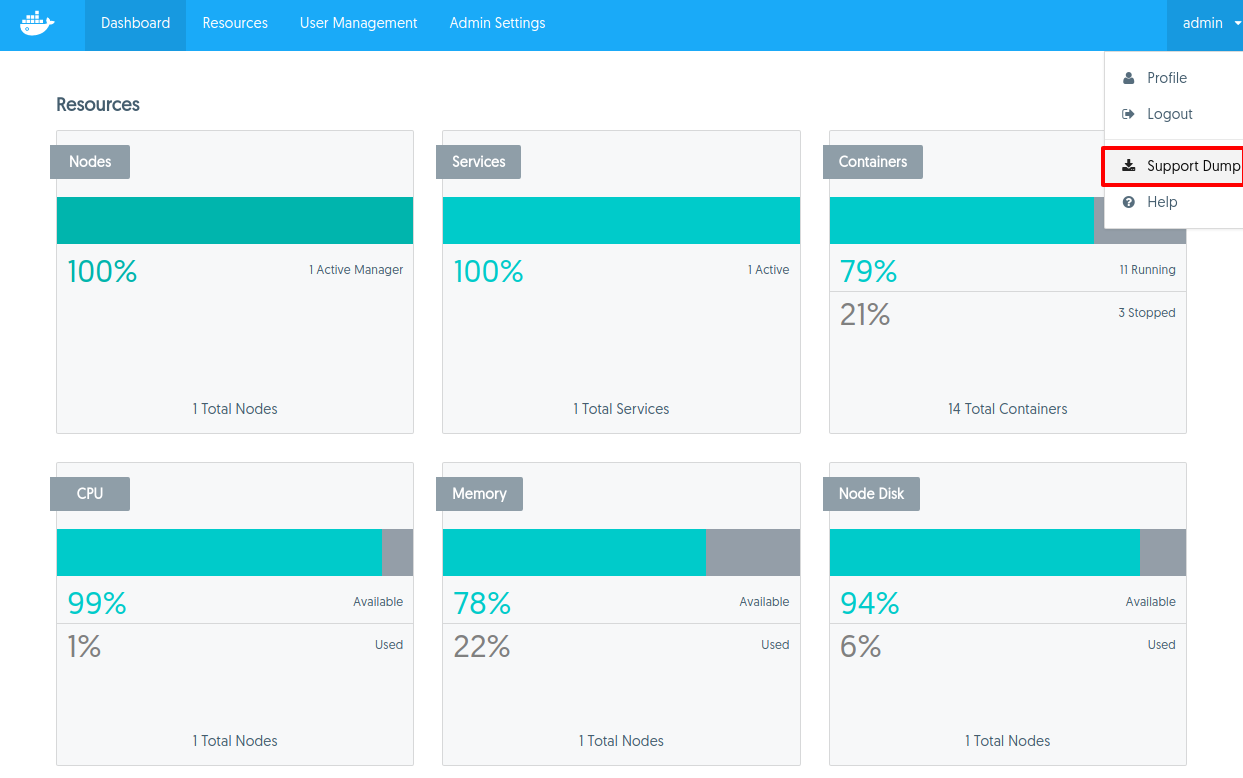1243x778 pixels.
Task: Select the Nodes card label
Action: [90, 162]
